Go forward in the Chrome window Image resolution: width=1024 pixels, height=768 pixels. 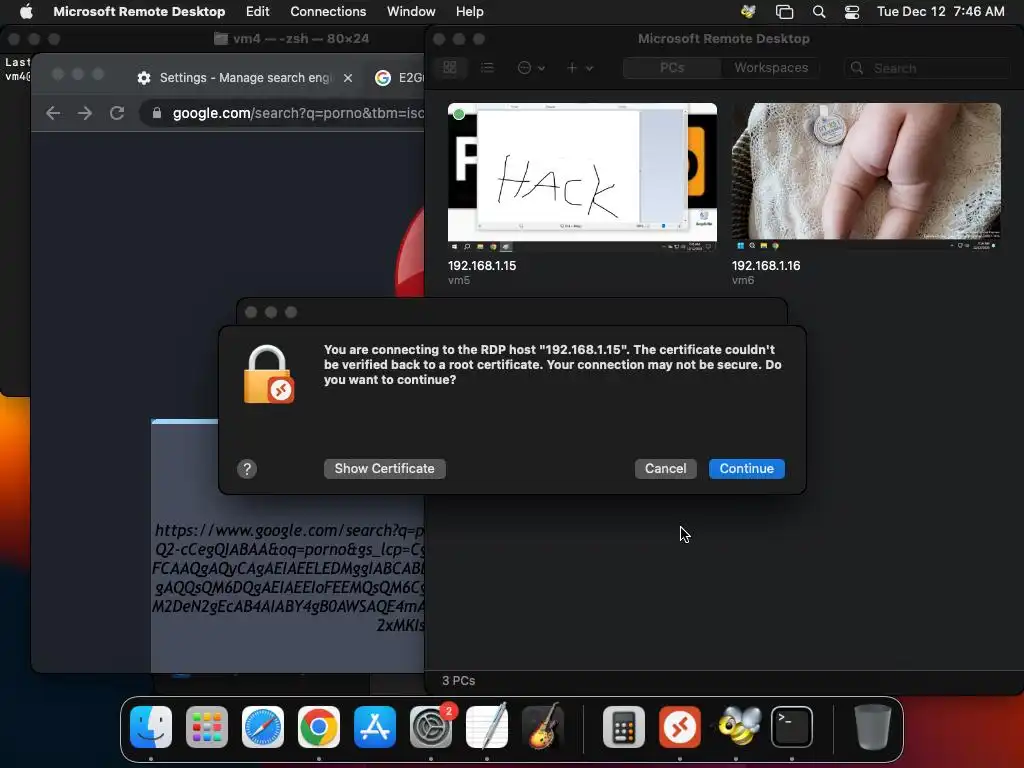[85, 113]
